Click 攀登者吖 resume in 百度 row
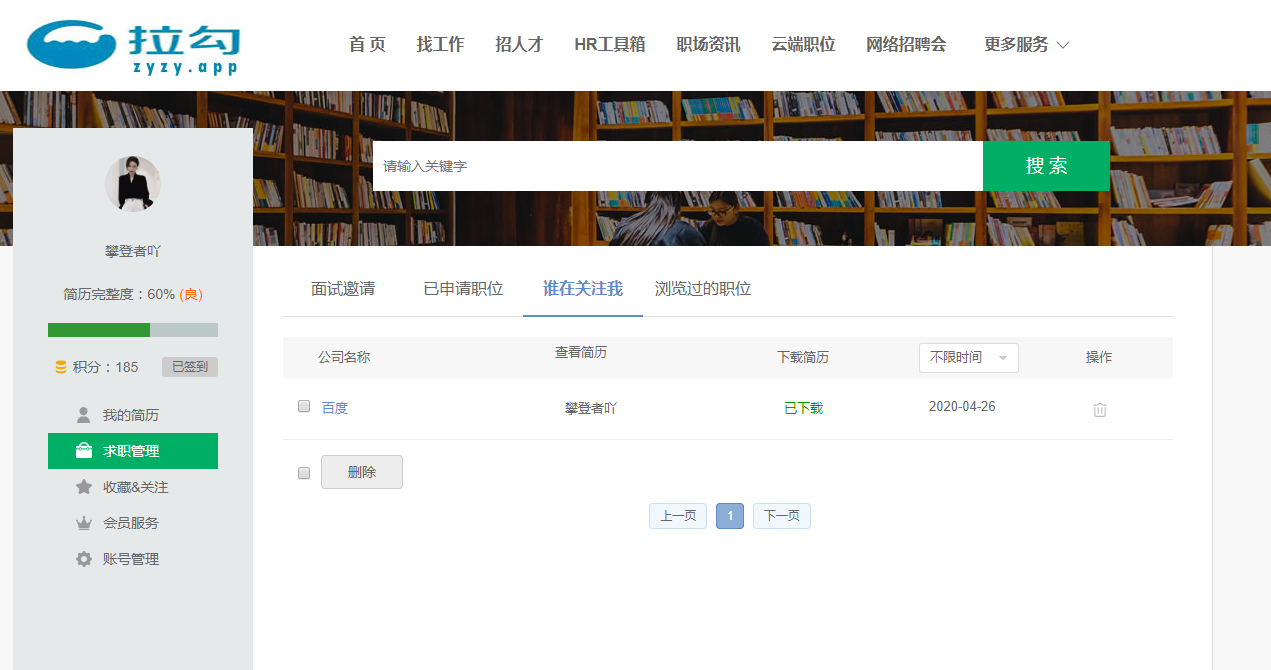The height and width of the screenshot is (670, 1271). coord(591,408)
